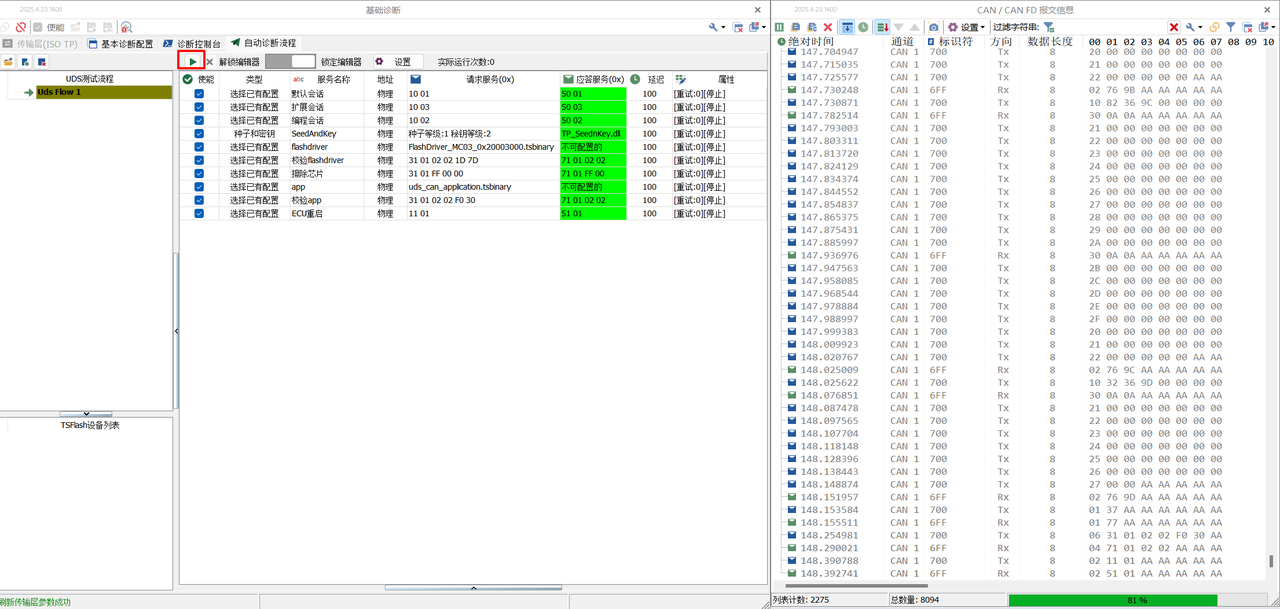Start running the UDS flow with green play button

point(192,62)
